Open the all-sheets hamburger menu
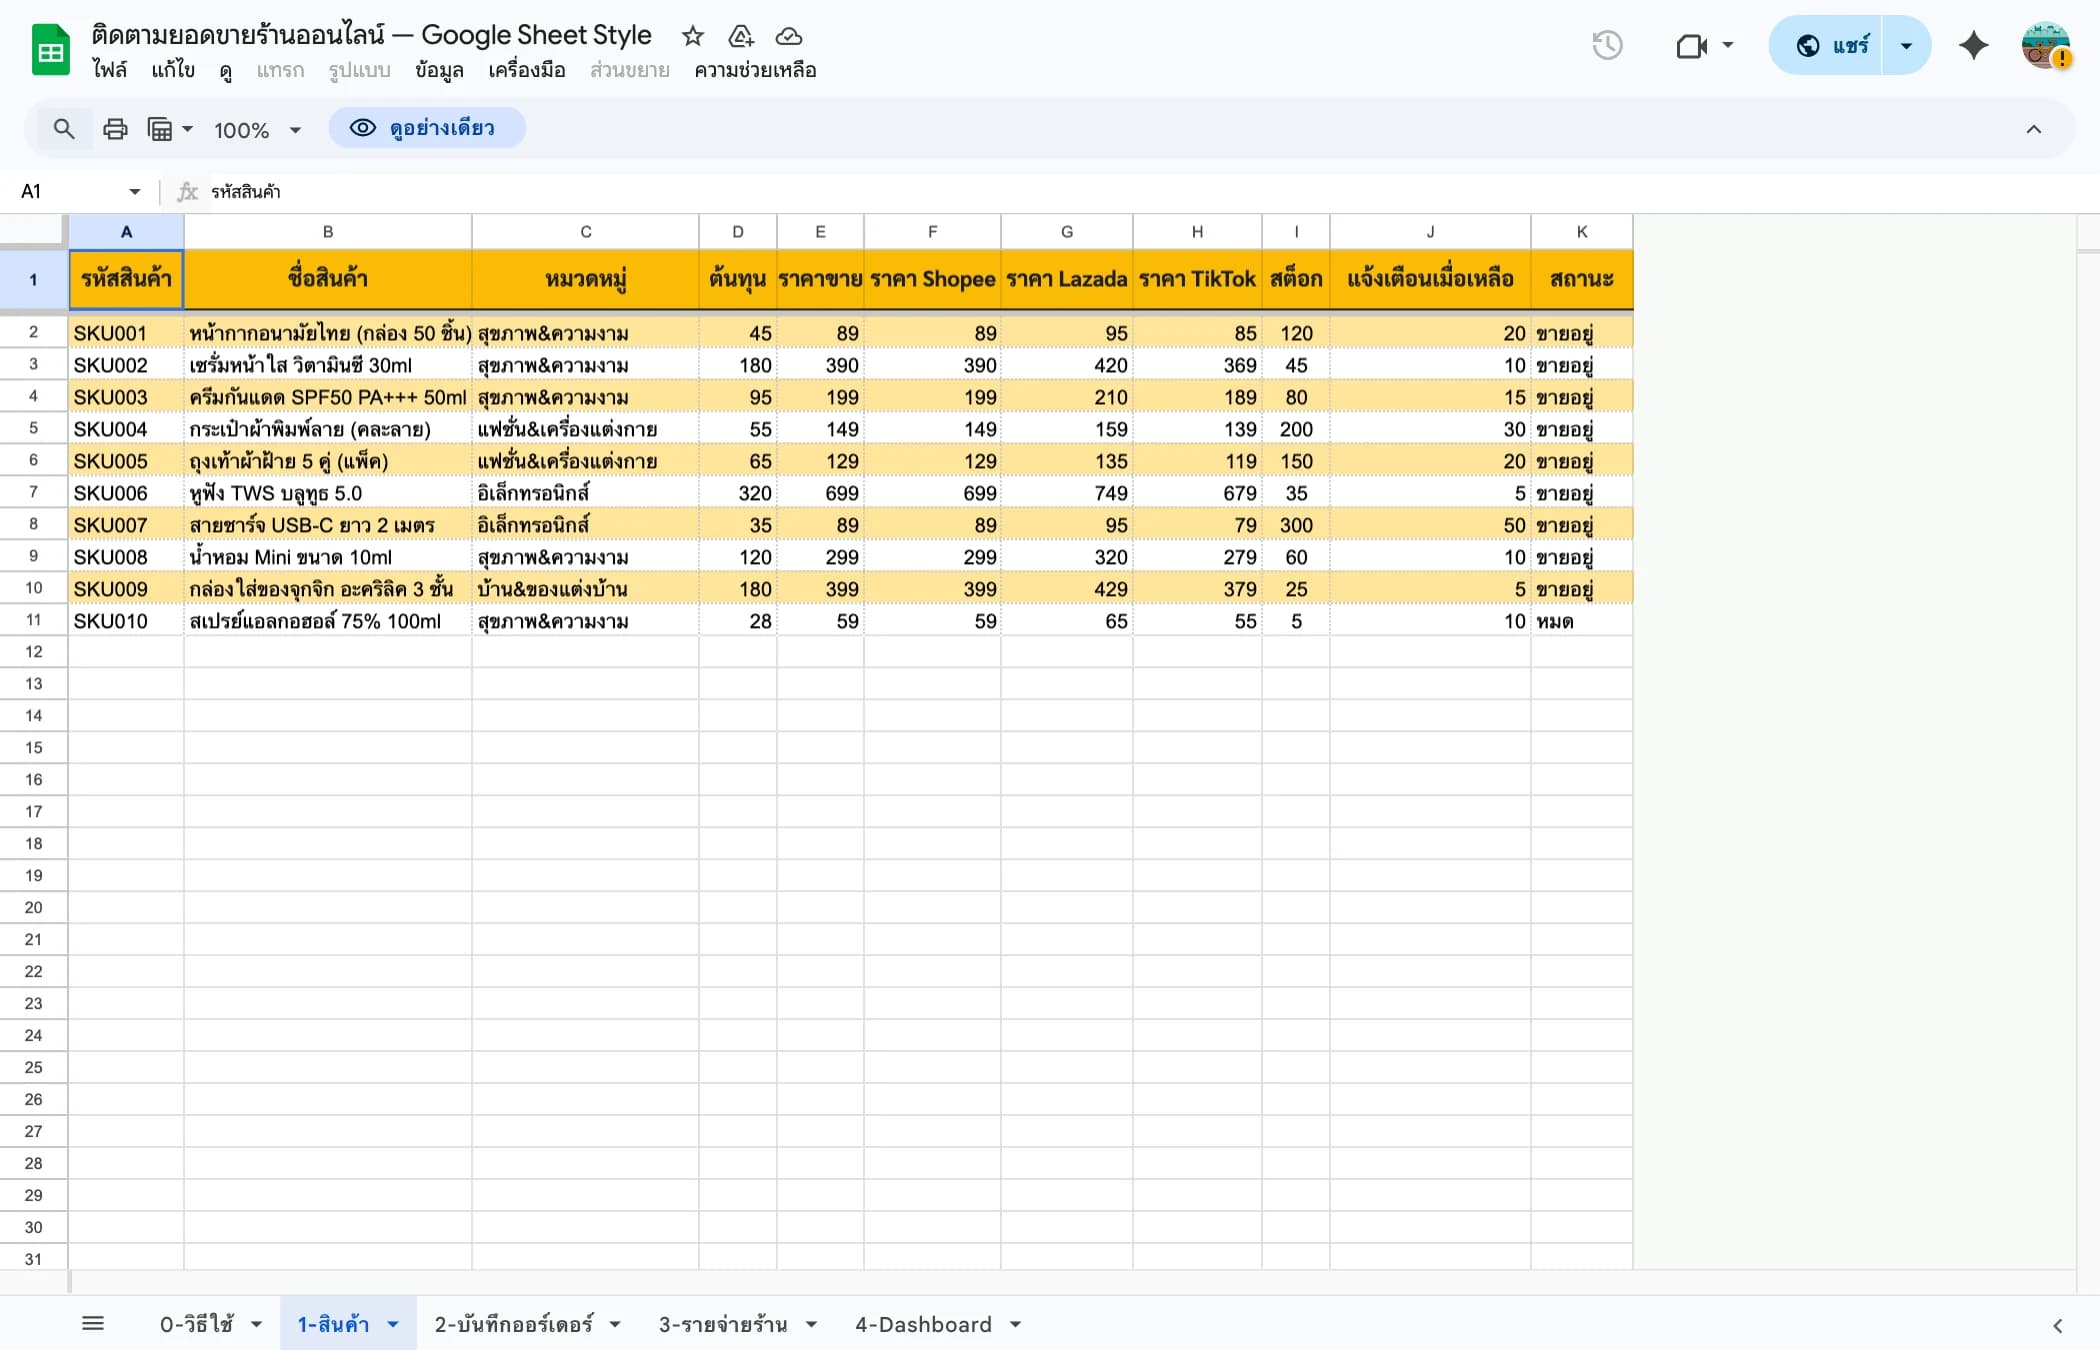Screen dimensions: 2100x1350 pyautogui.click(x=94, y=1322)
